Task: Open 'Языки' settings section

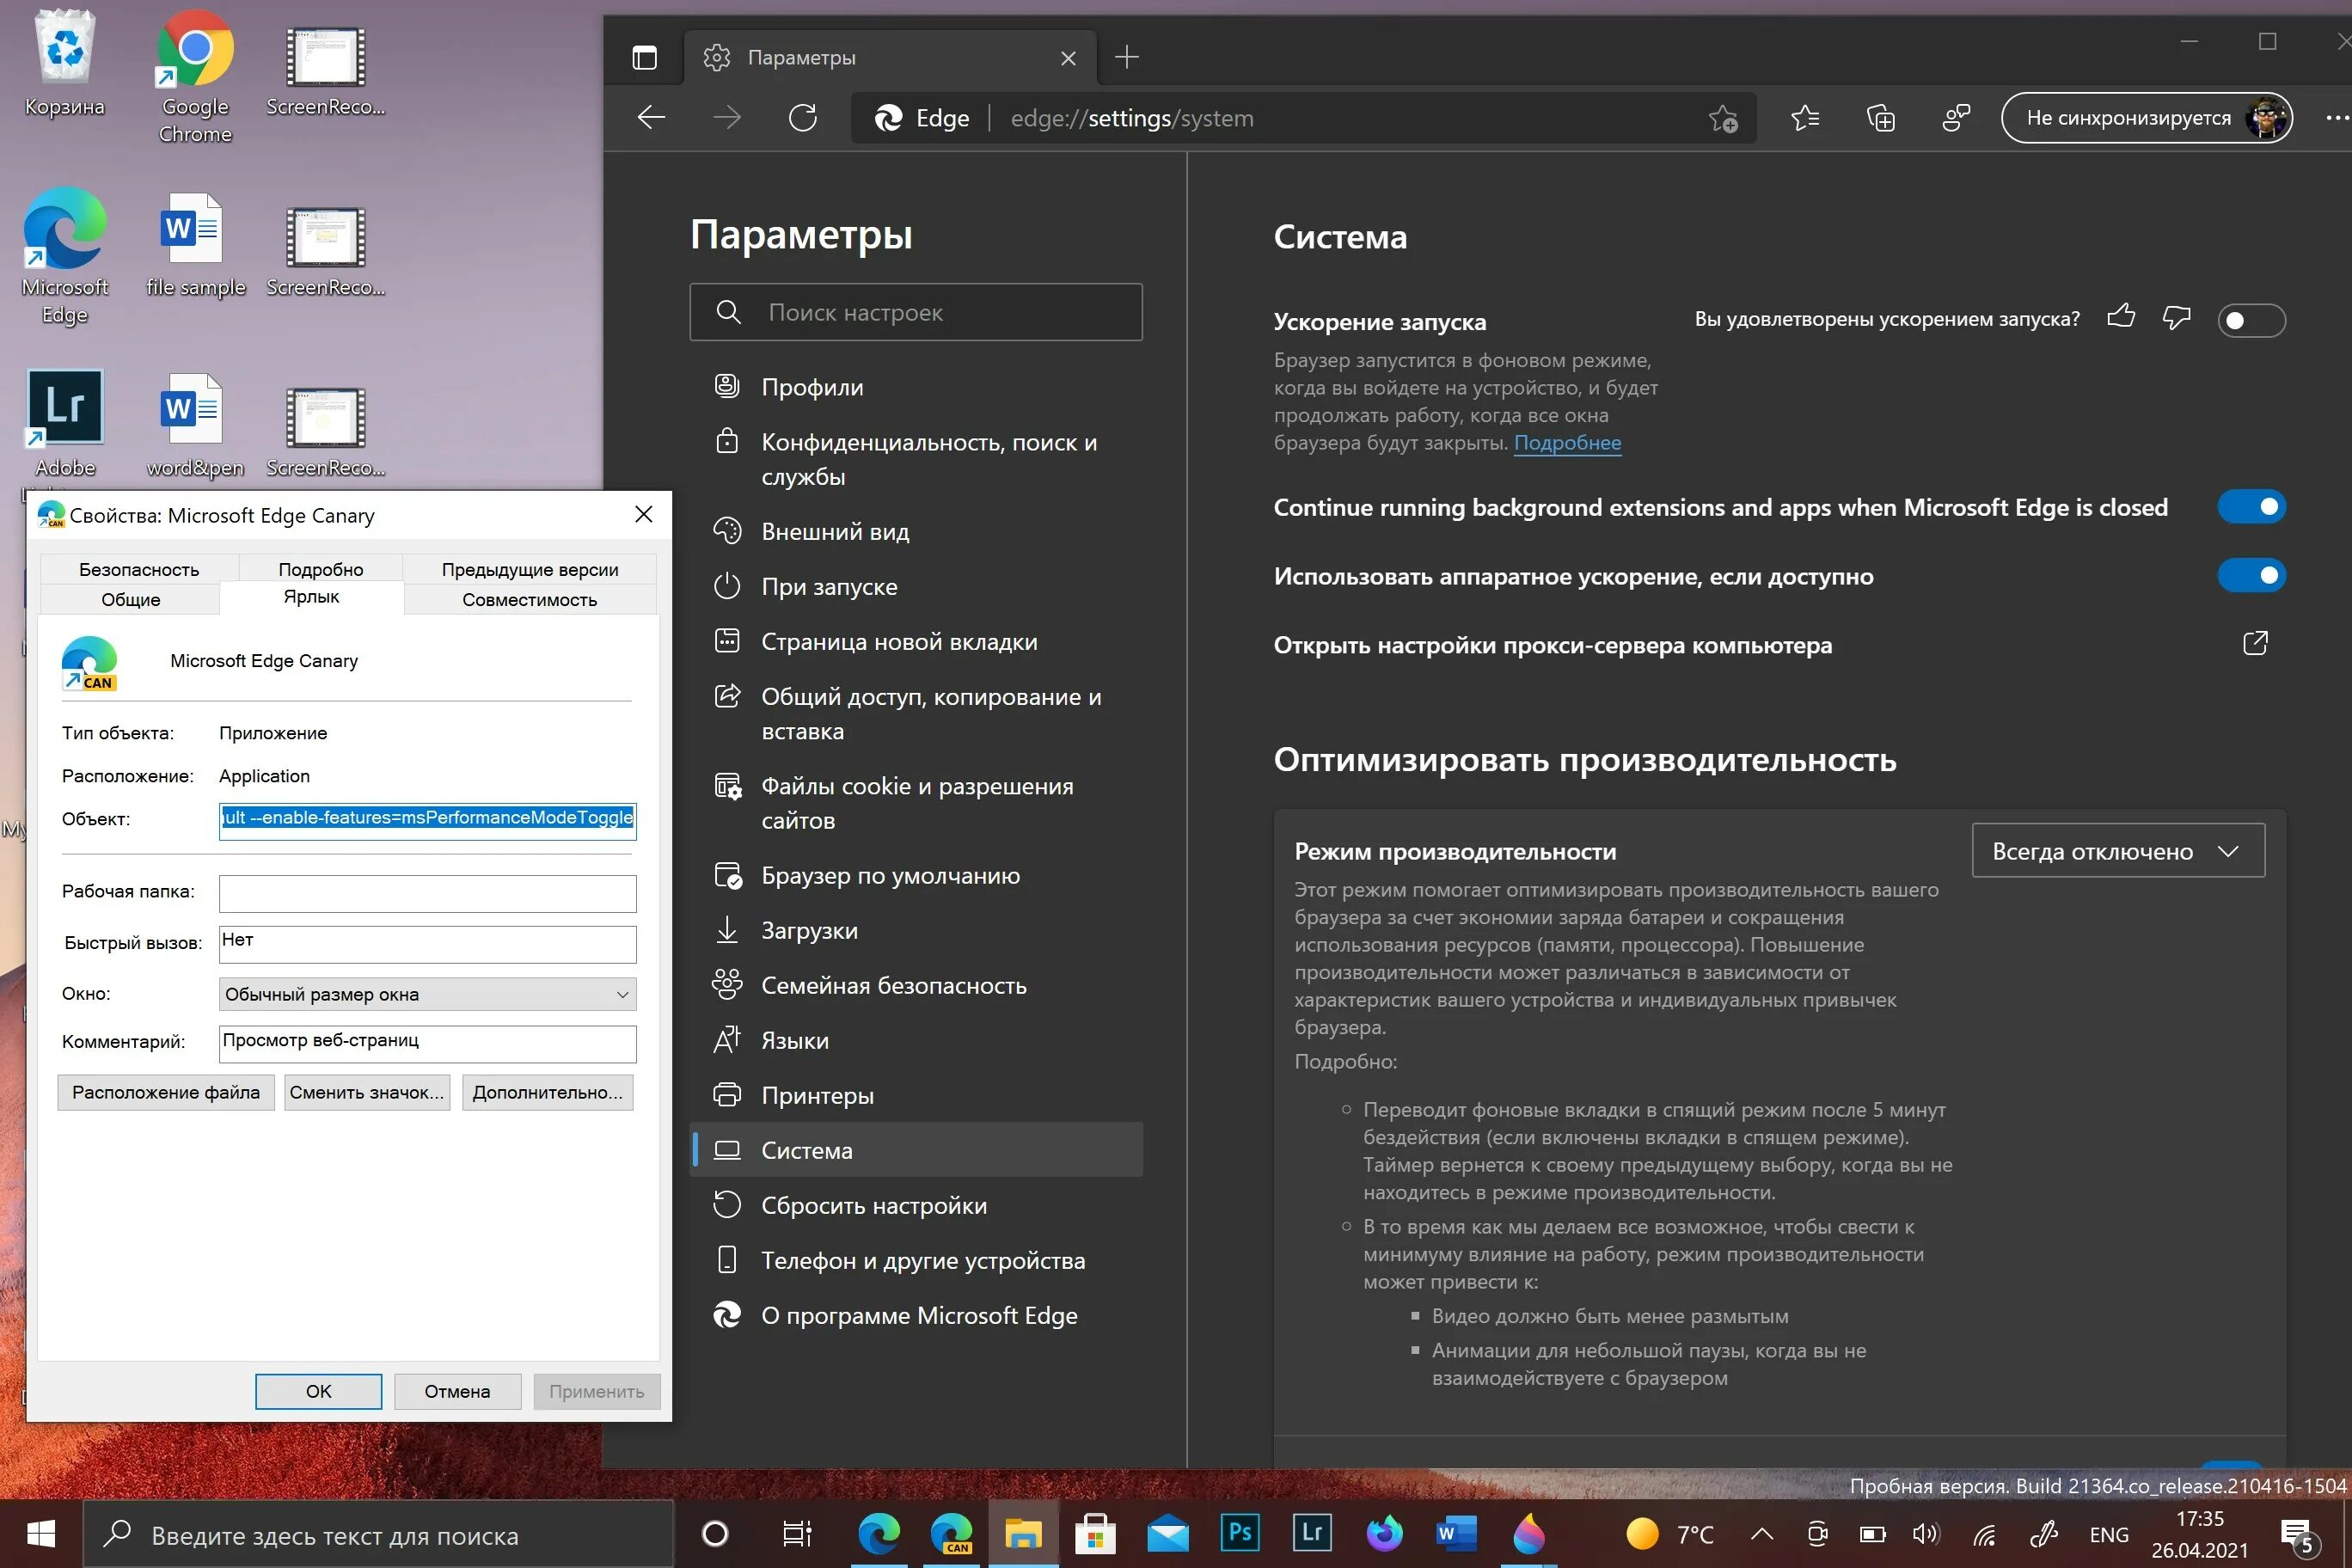Action: 916,1040
